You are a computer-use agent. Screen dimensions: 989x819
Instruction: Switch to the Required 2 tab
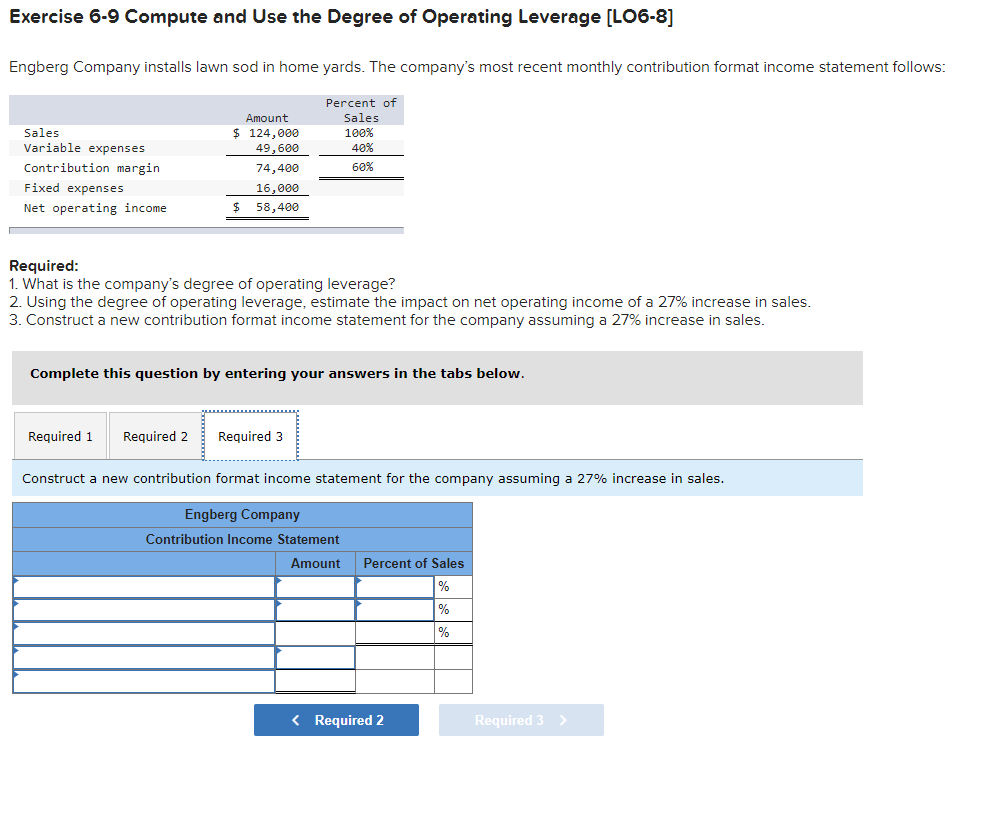[x=154, y=435]
